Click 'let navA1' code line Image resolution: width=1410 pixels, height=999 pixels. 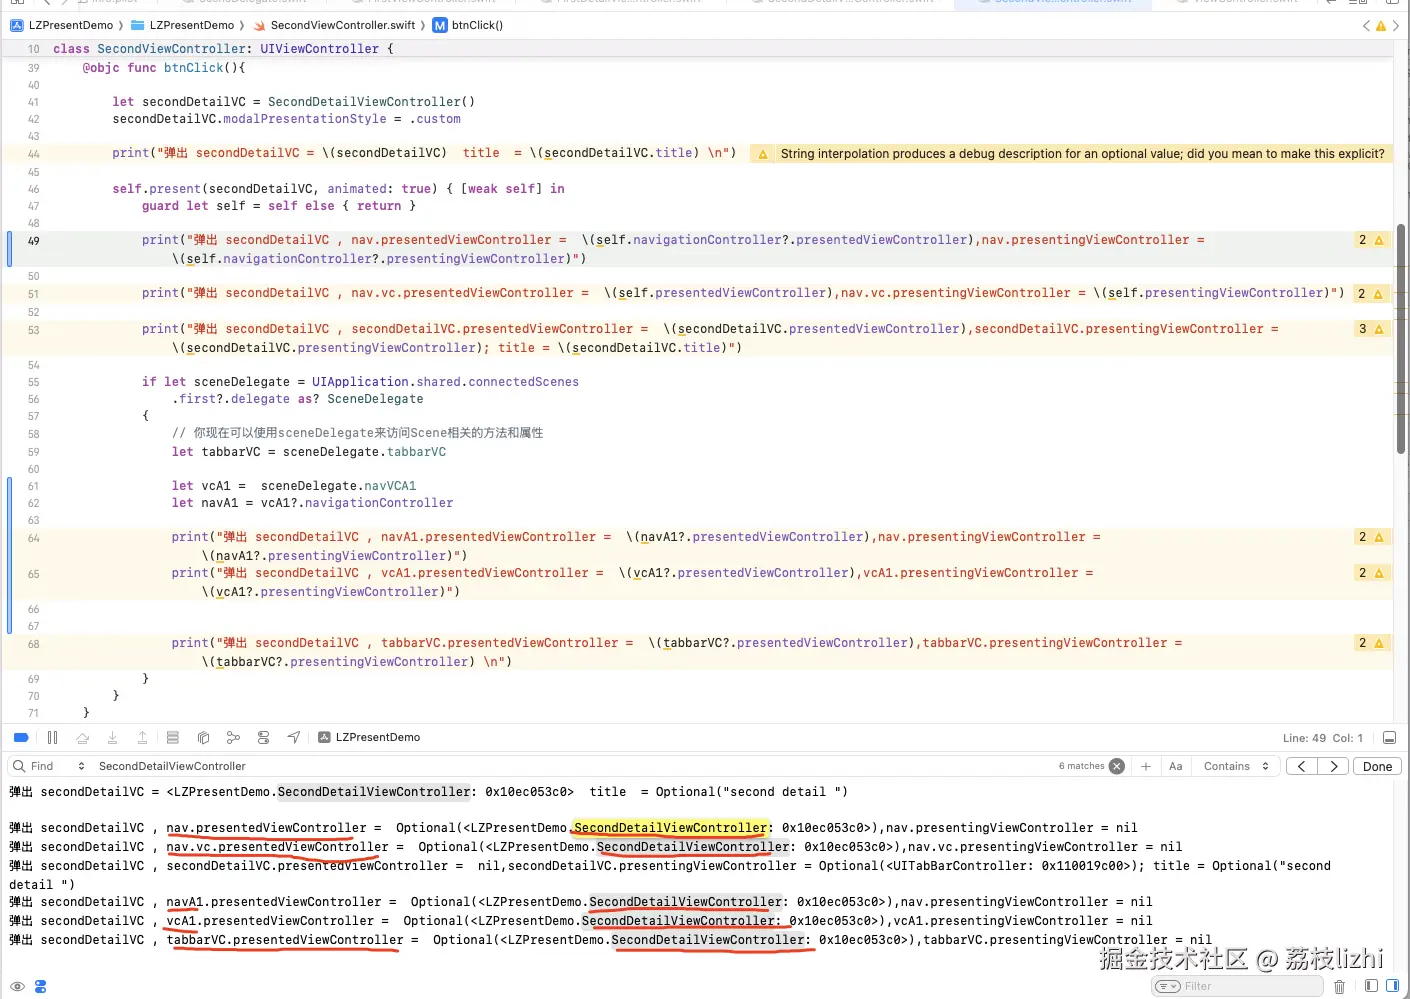tap(312, 503)
